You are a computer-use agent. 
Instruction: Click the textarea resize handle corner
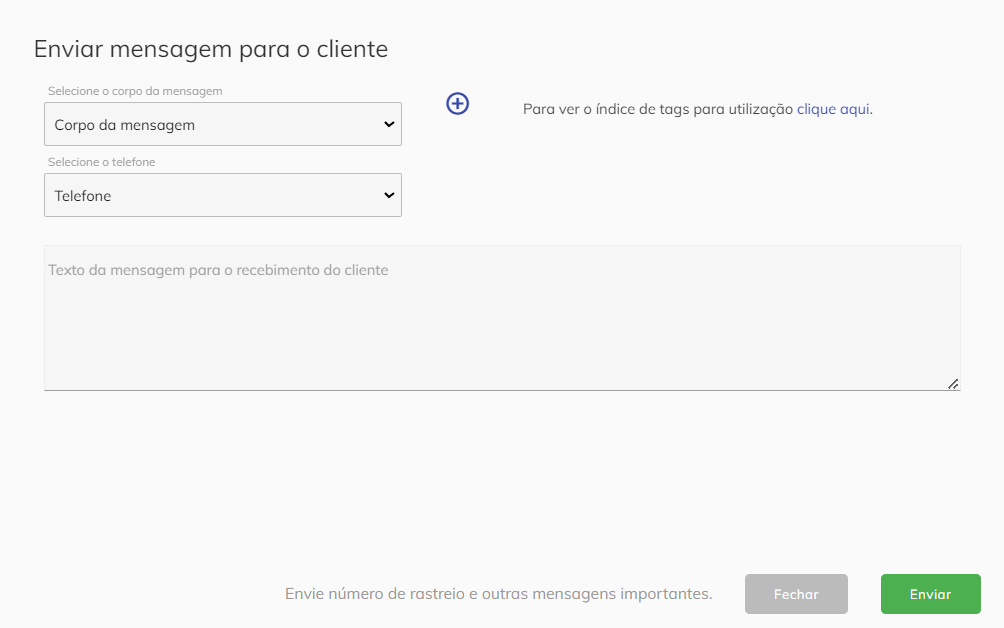point(953,383)
